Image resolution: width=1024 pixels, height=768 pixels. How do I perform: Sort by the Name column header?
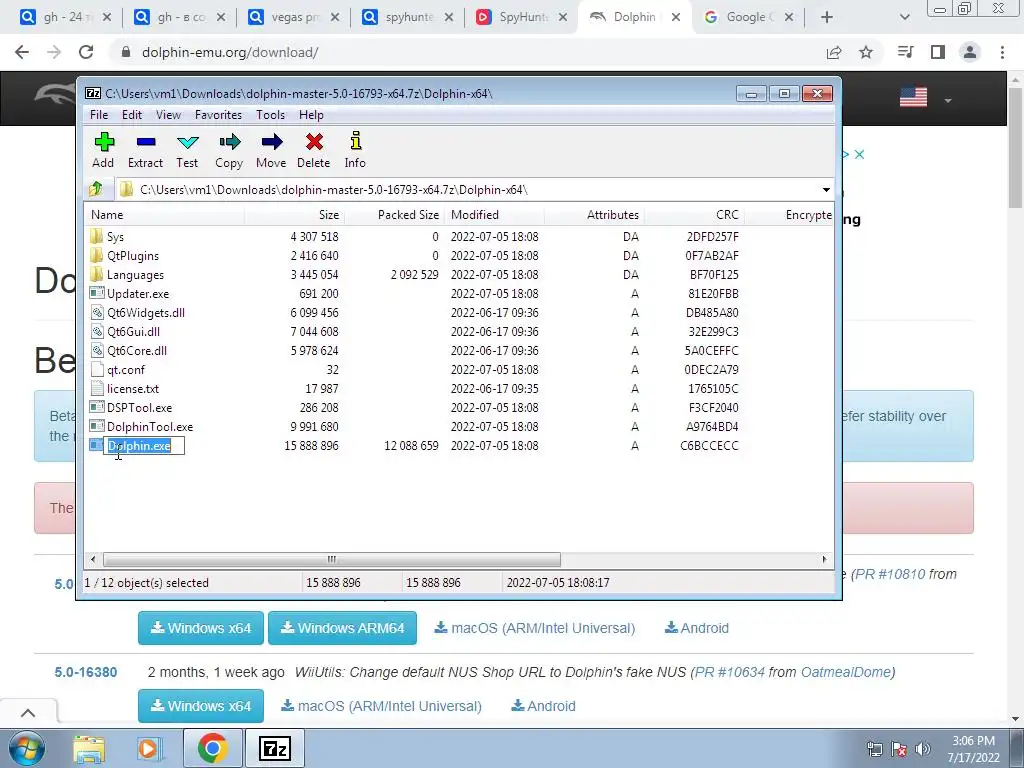pos(165,215)
